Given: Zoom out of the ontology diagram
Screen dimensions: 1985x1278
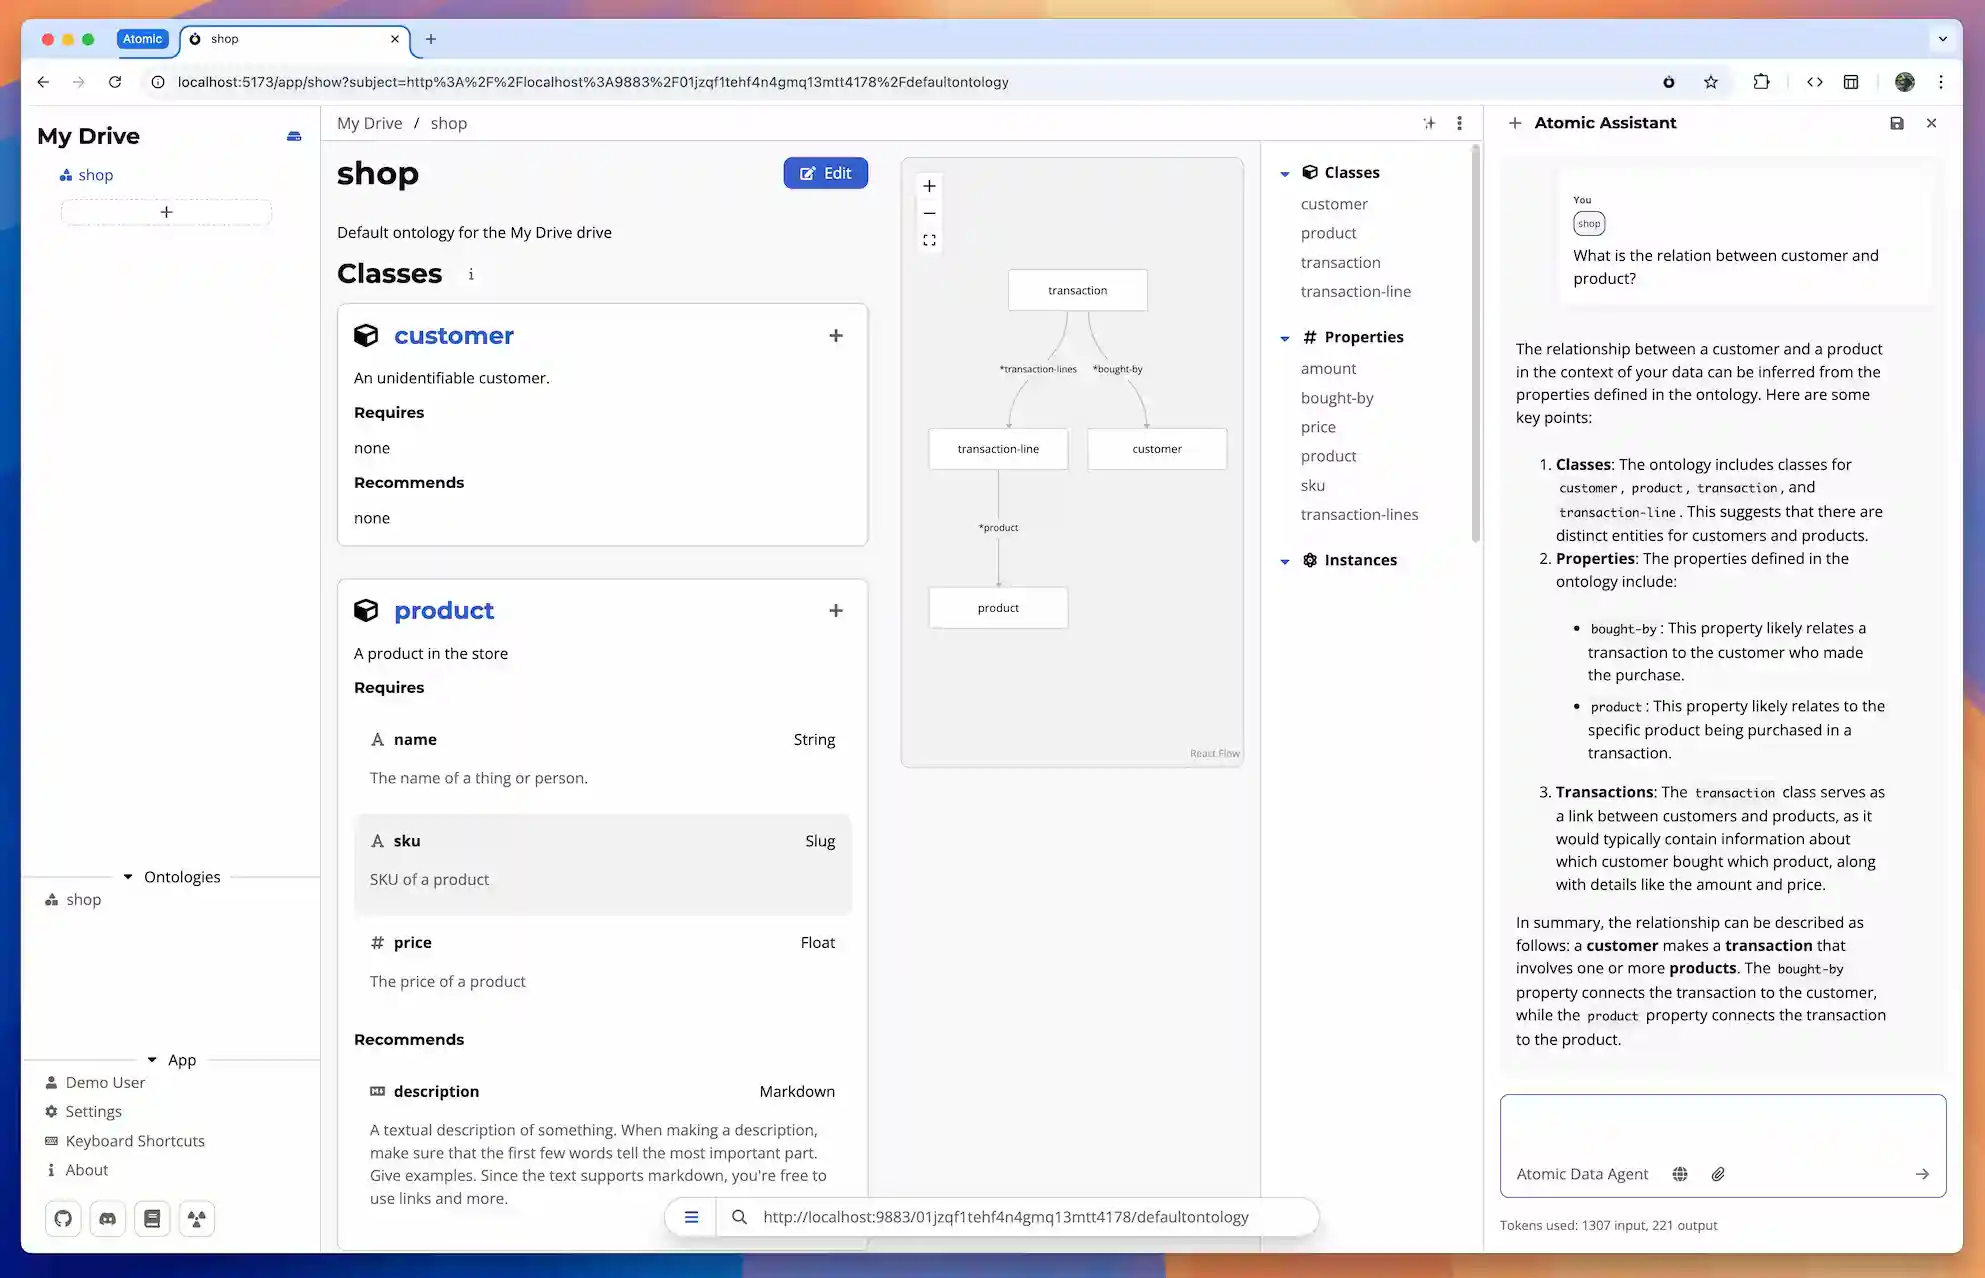Looking at the screenshot, I should pyautogui.click(x=929, y=212).
